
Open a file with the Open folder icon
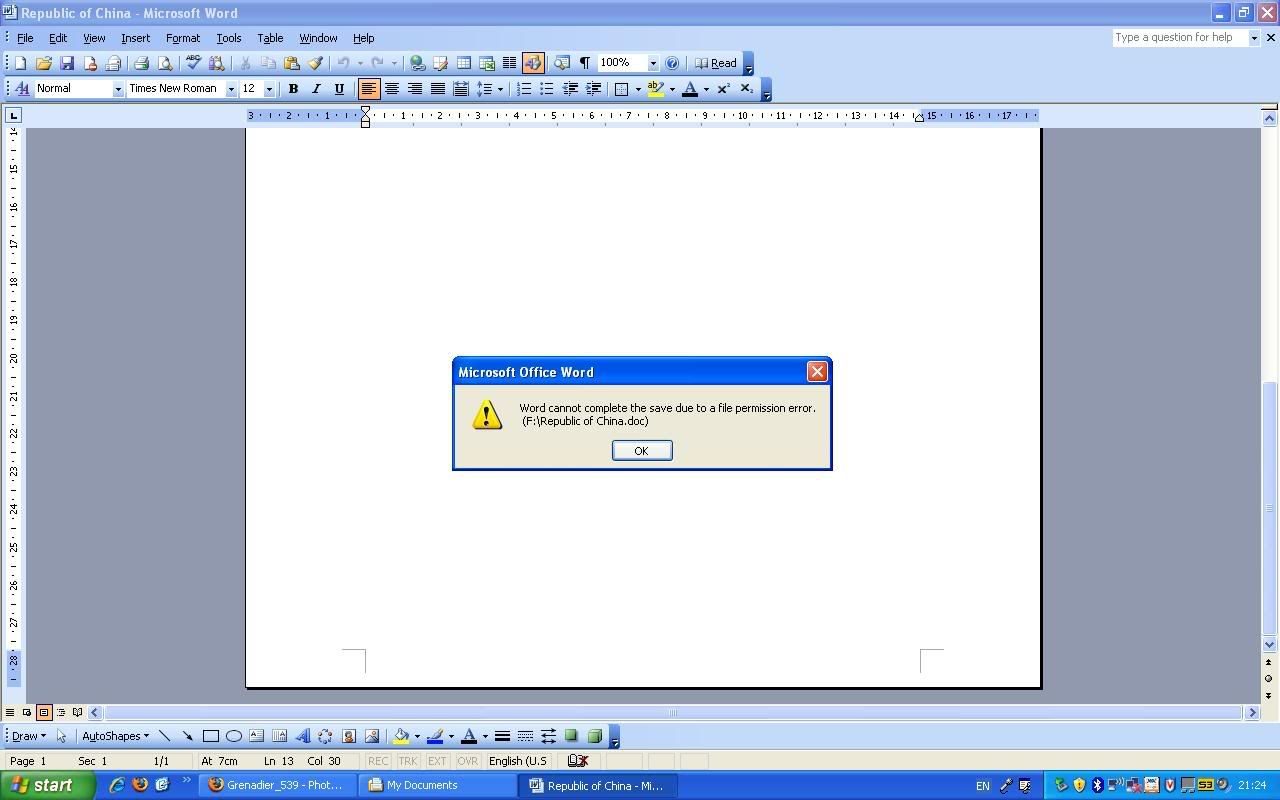point(43,63)
